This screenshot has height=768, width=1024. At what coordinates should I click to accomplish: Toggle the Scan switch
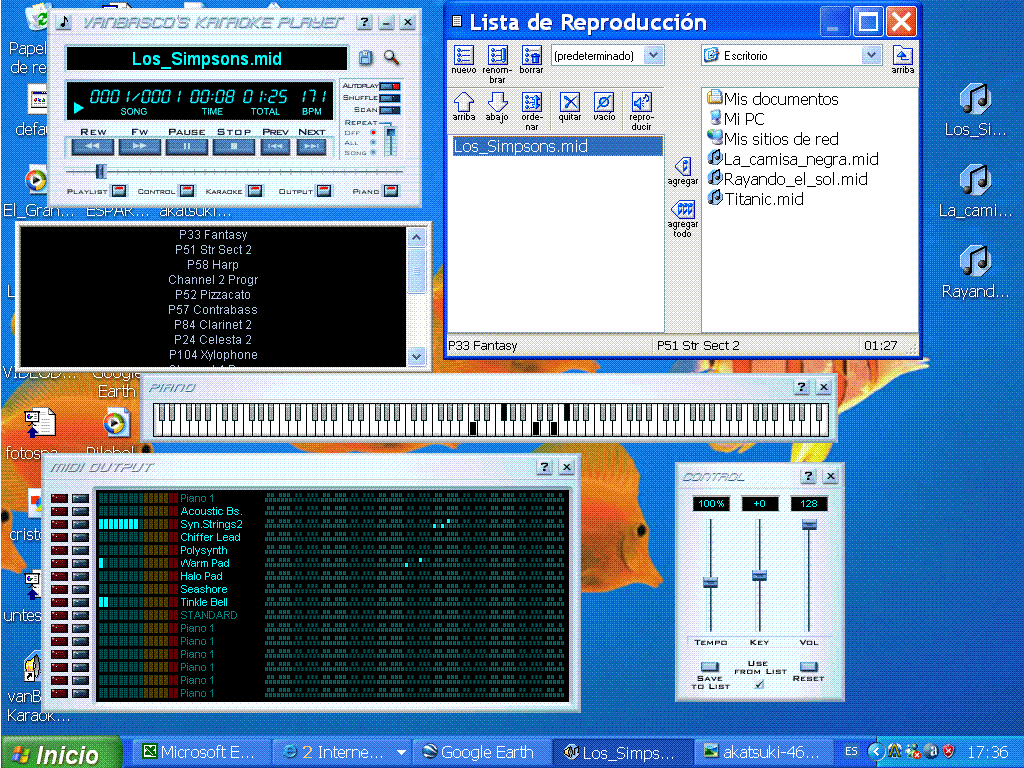(390, 110)
